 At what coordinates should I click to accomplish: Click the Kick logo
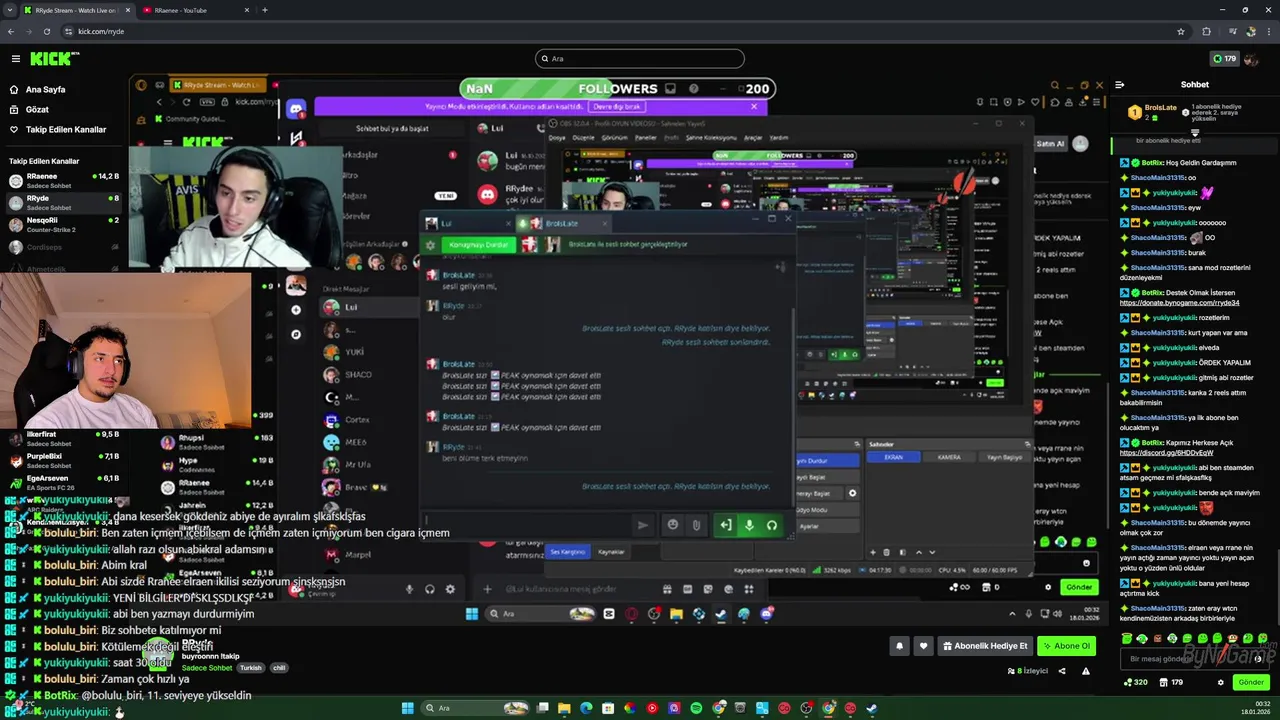(x=50, y=59)
